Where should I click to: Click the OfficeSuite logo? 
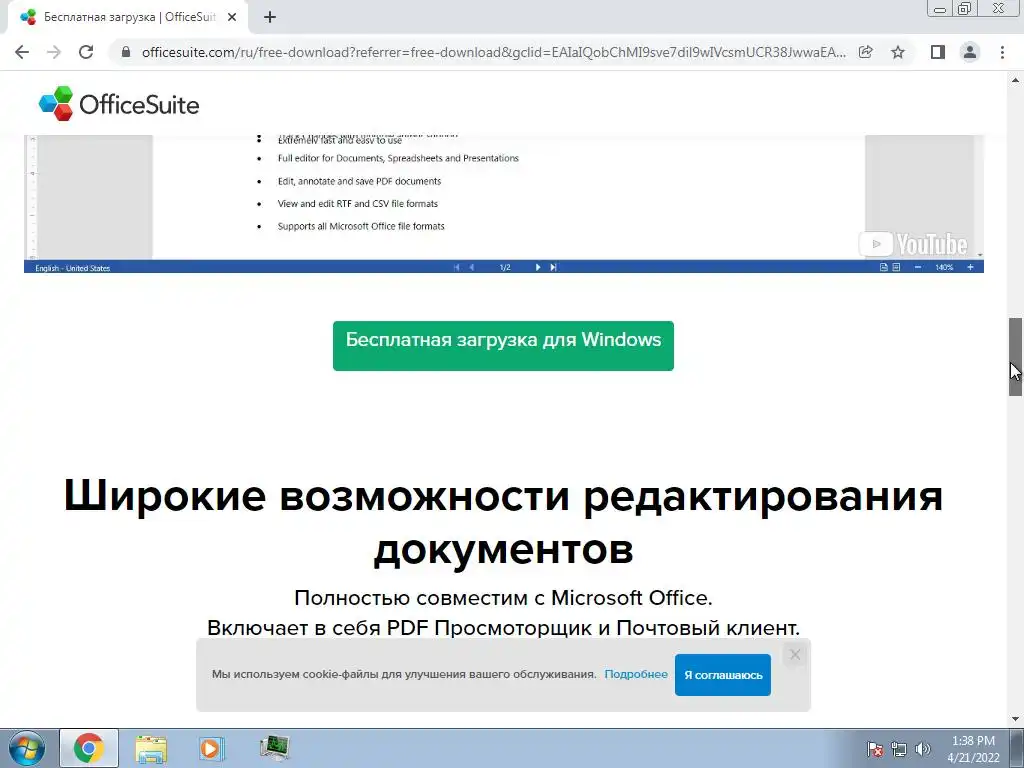pyautogui.click(x=119, y=104)
